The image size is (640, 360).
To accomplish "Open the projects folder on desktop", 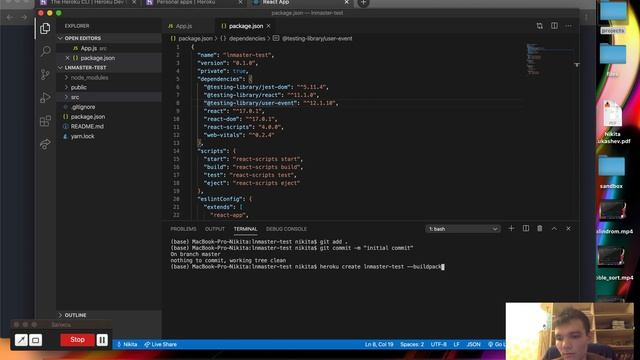I will 613,16.
